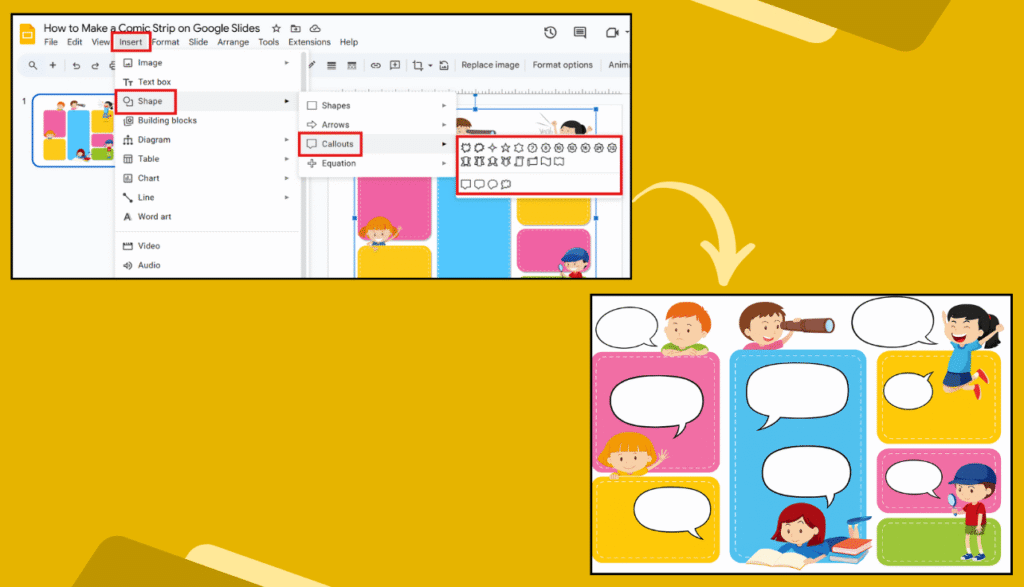Open the Insert menu
The width and height of the screenshot is (1024, 587).
[131, 42]
